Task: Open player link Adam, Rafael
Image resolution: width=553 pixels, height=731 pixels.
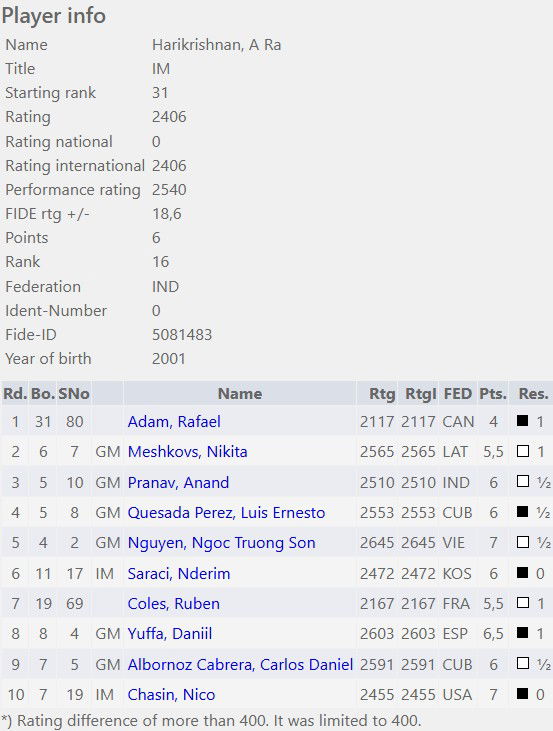Action: tap(174, 421)
